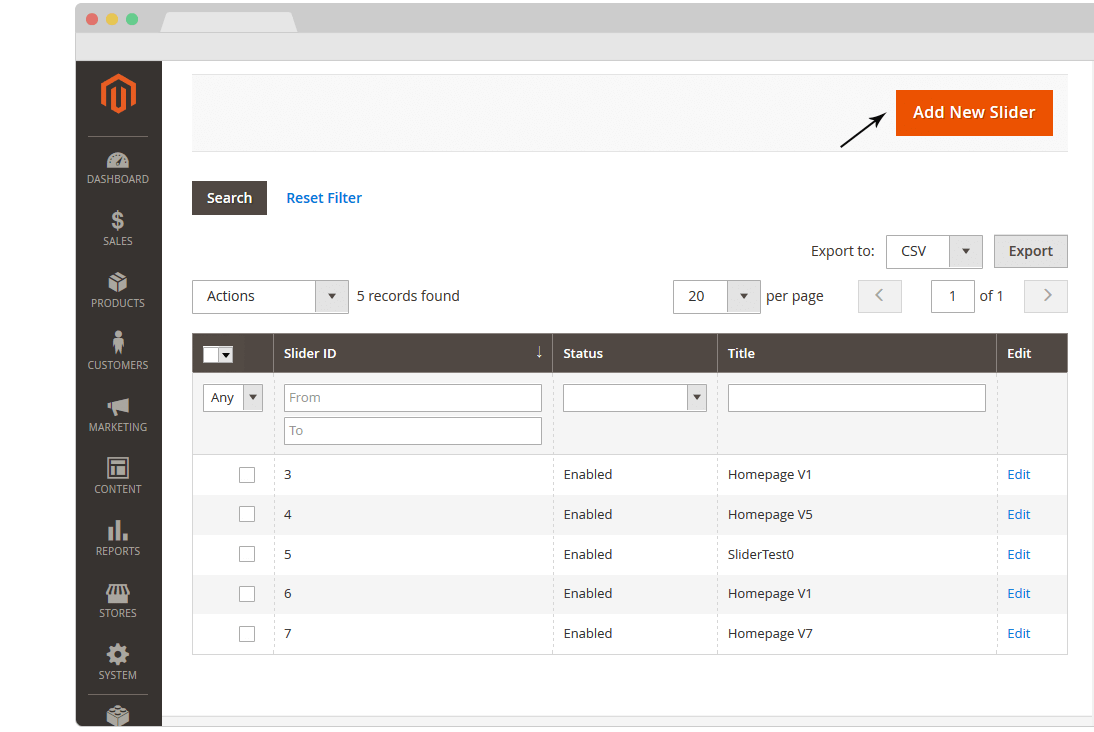1094x732 pixels.
Task: Open the Marketing megaphone icon
Action: click(118, 407)
